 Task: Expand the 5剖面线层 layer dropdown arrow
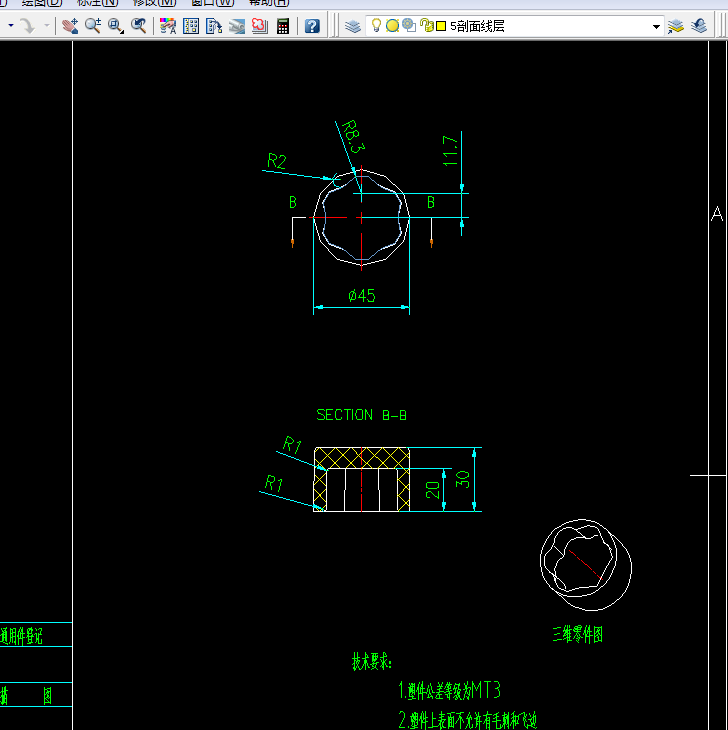point(656,27)
